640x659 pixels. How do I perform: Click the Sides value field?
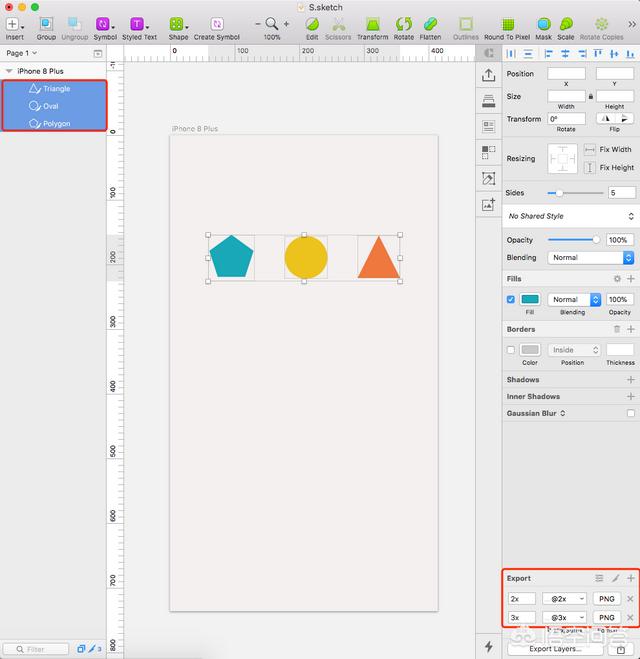point(622,193)
